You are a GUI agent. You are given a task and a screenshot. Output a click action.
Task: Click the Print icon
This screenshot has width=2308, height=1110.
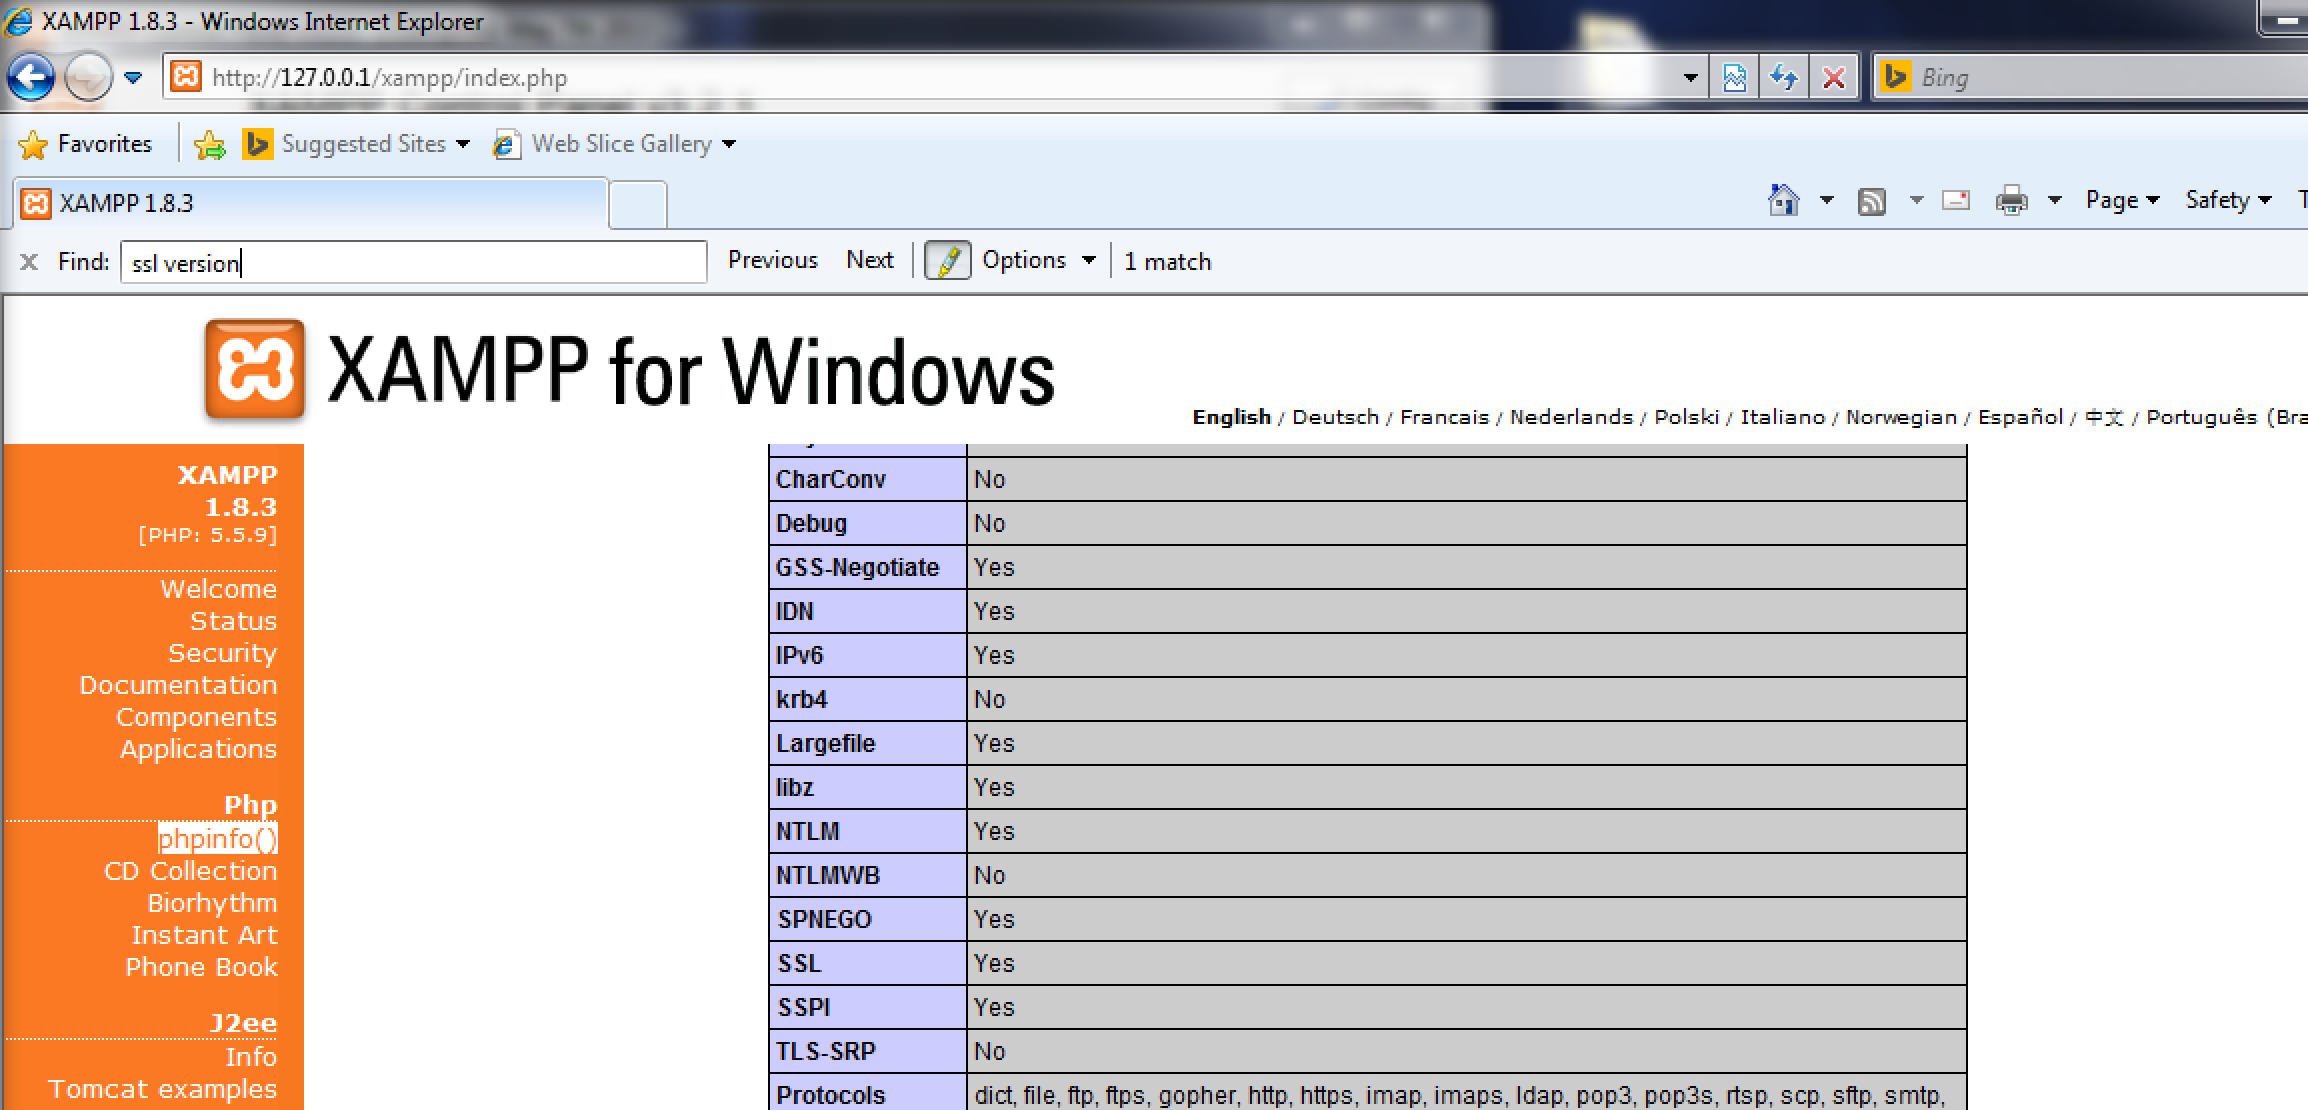pos(2011,201)
